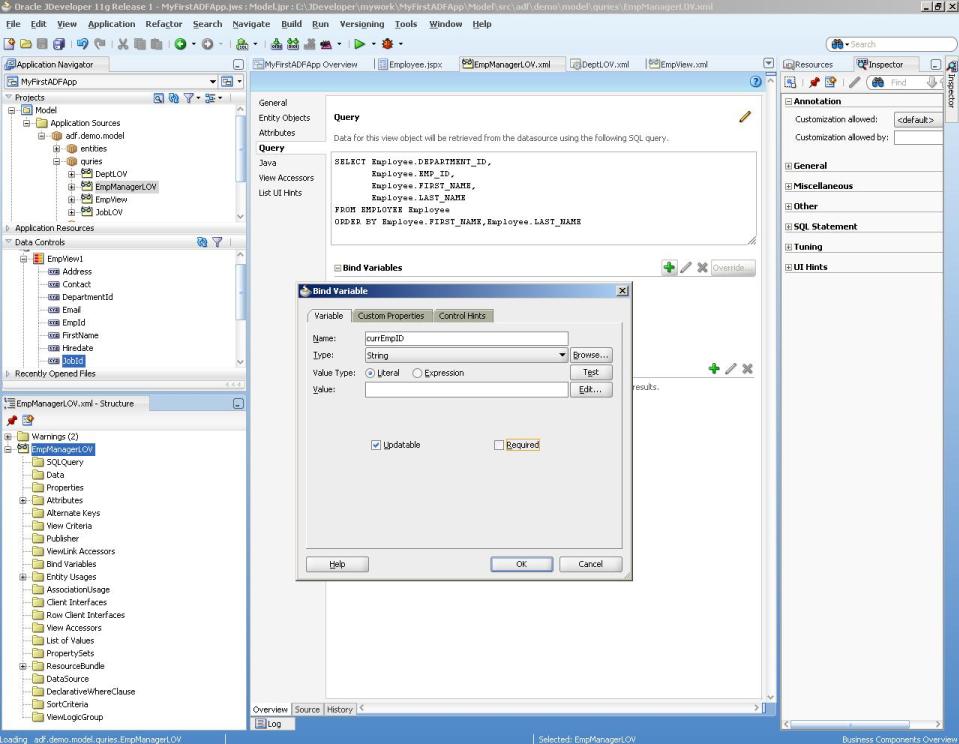959x744 pixels.
Task: Click green plus to add bind variable
Action: click(x=669, y=267)
